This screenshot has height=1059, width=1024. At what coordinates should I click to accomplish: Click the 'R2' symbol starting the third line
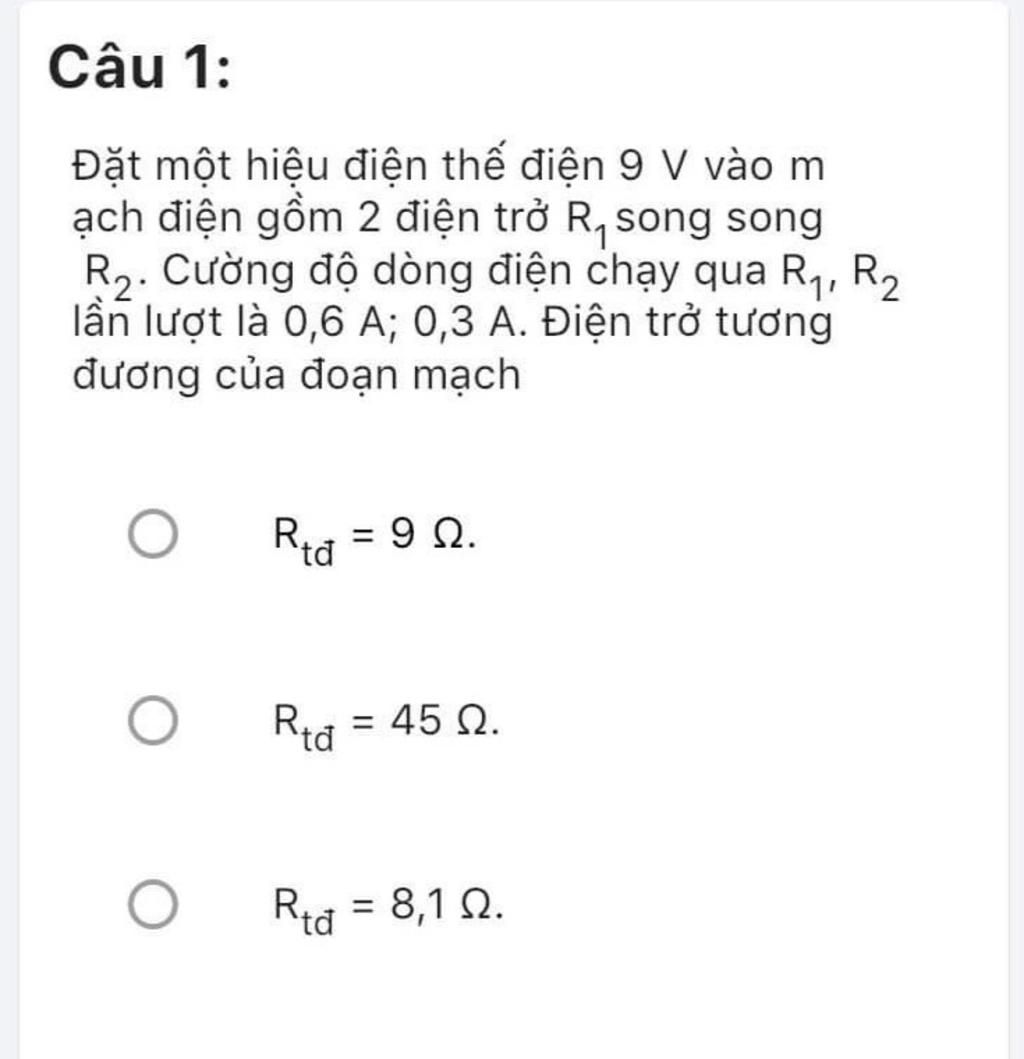pos(108,276)
